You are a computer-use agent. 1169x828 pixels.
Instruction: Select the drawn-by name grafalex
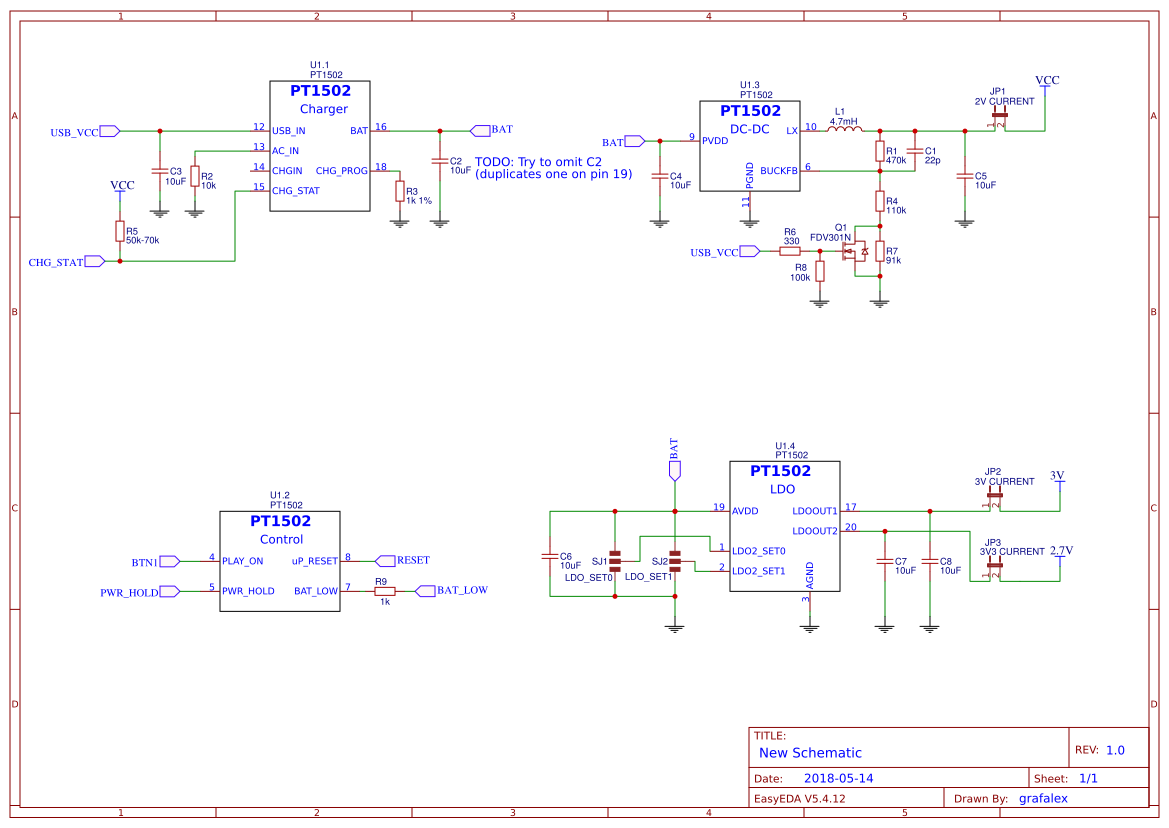[1043, 798]
